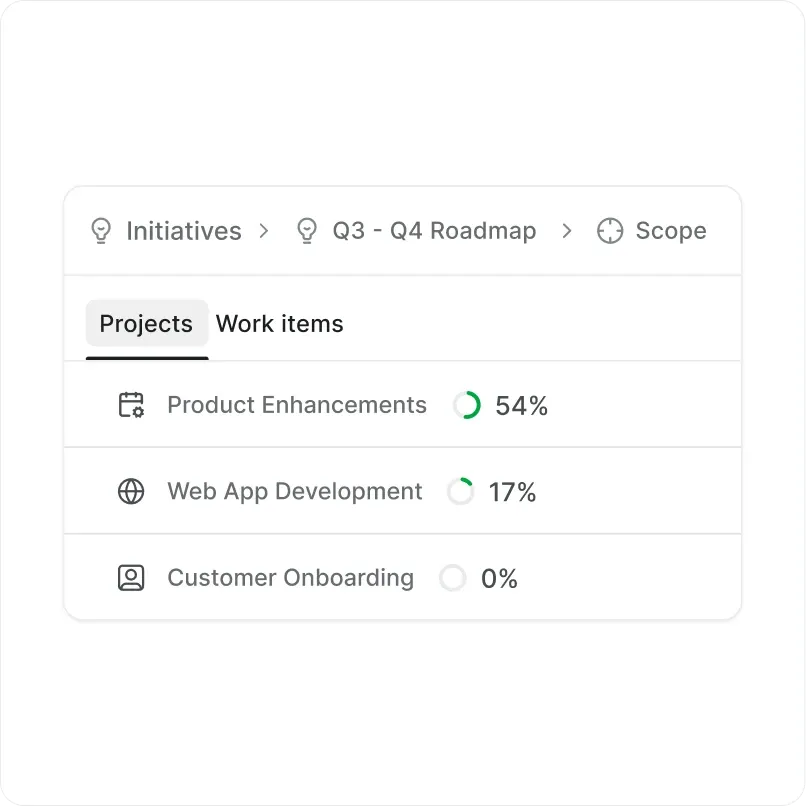
Task: Switch to the Projects tab
Action: click(x=146, y=324)
